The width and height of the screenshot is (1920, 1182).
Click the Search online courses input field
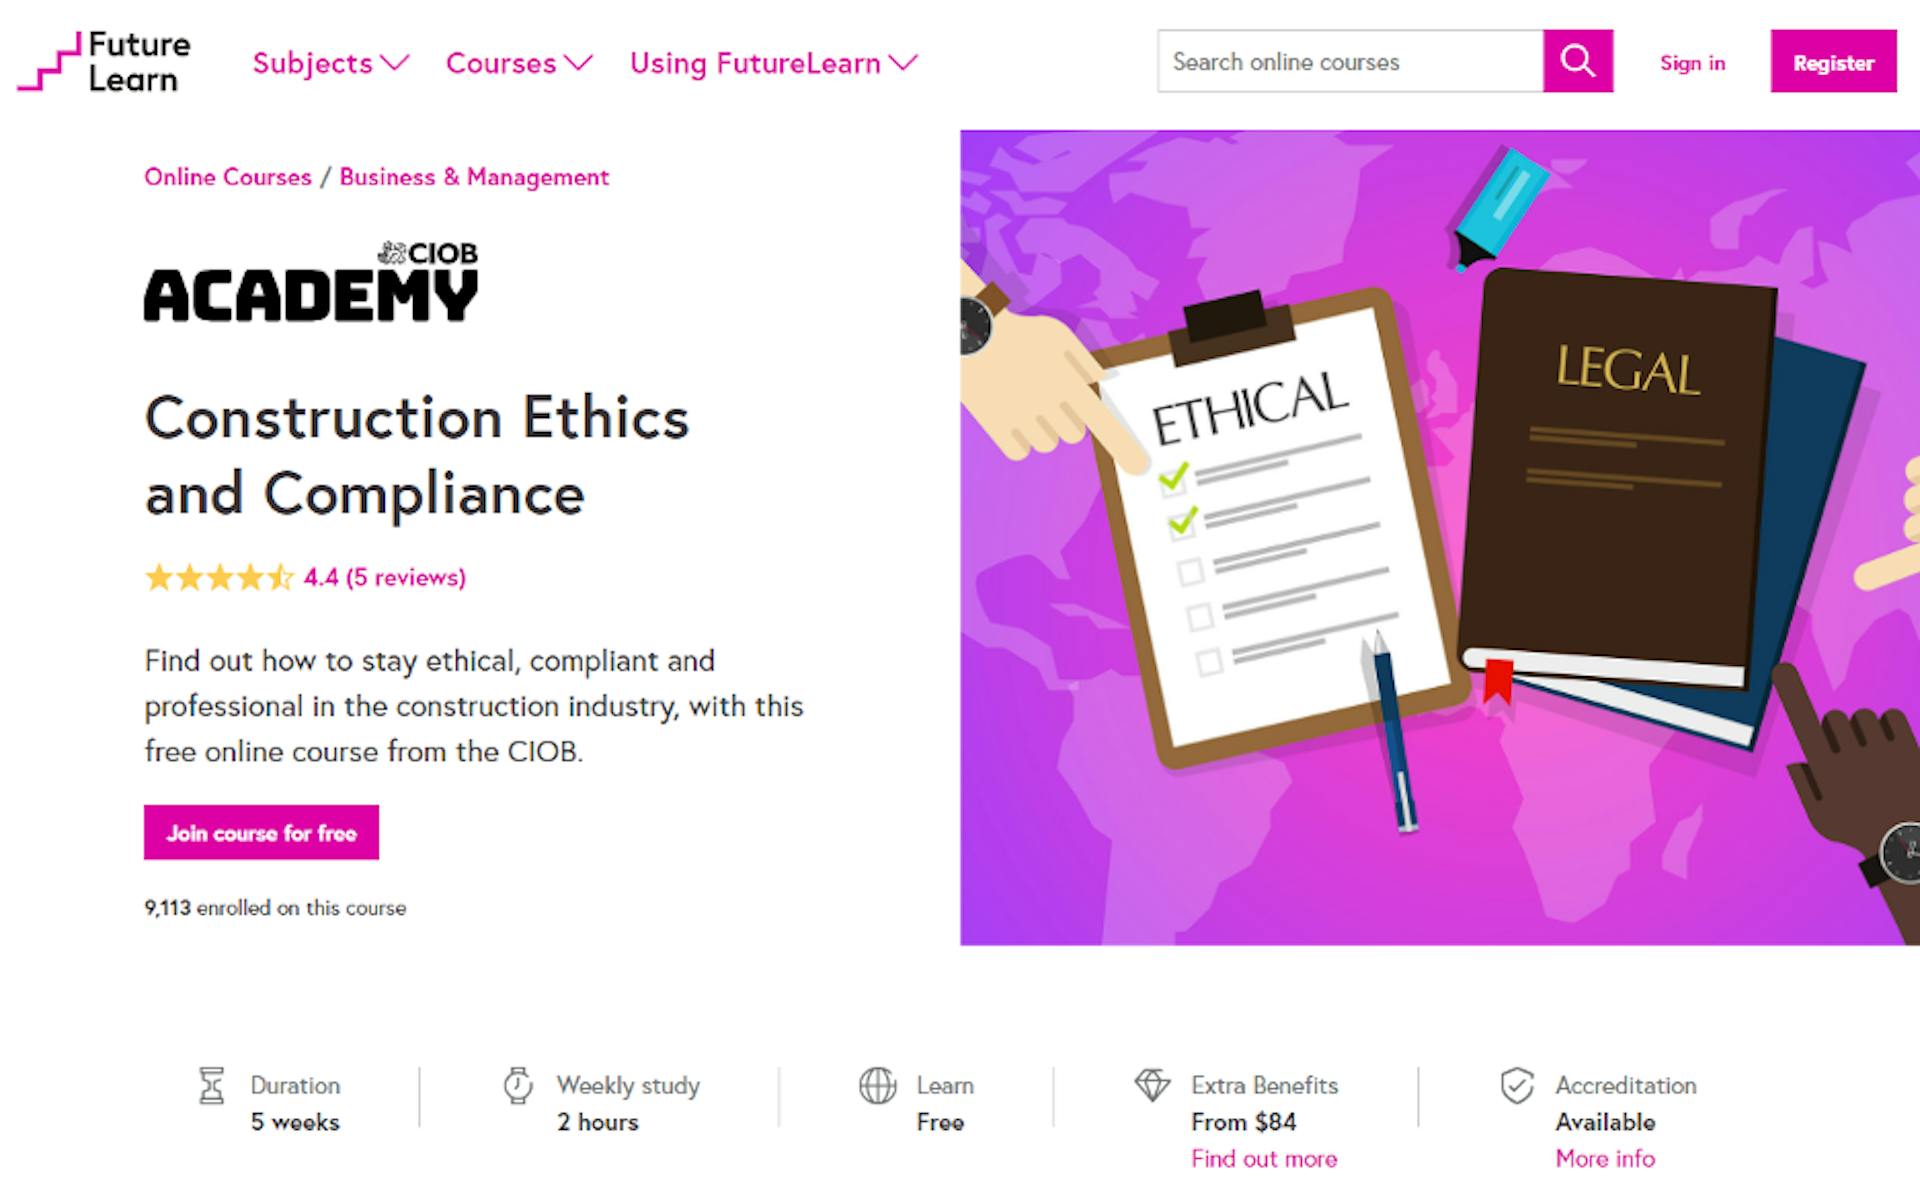pyautogui.click(x=1349, y=62)
